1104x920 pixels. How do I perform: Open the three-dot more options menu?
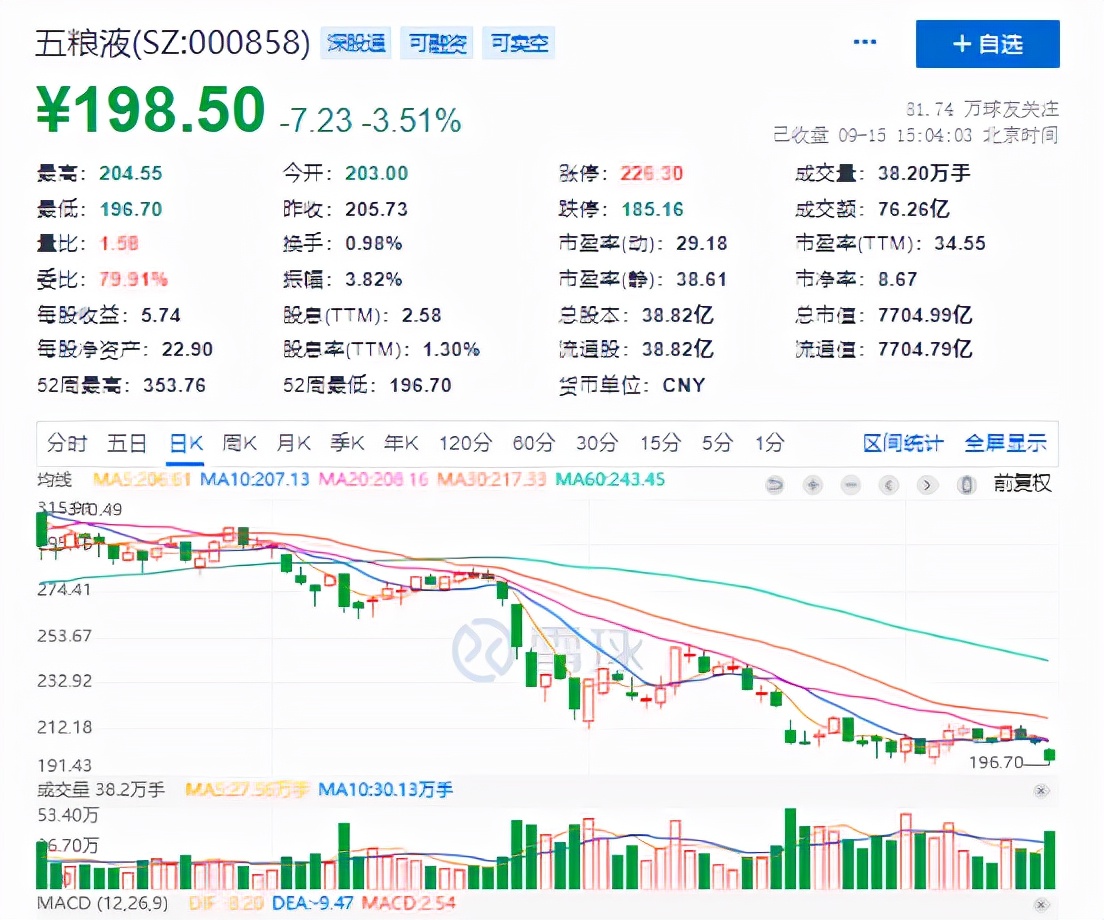coord(865,42)
